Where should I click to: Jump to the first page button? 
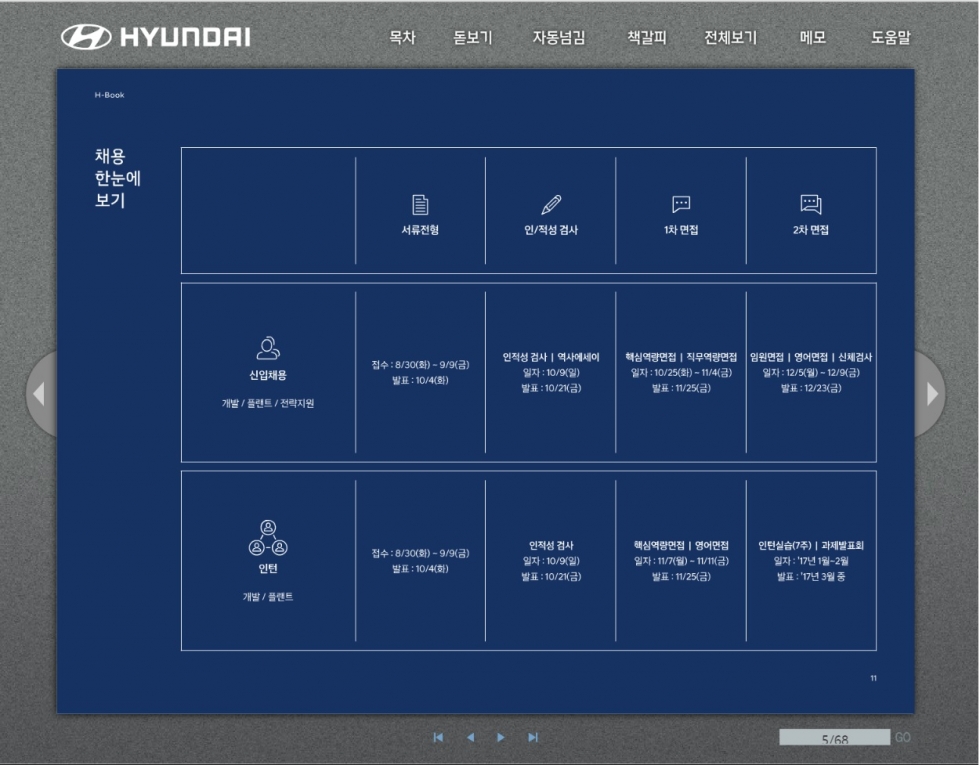point(438,738)
